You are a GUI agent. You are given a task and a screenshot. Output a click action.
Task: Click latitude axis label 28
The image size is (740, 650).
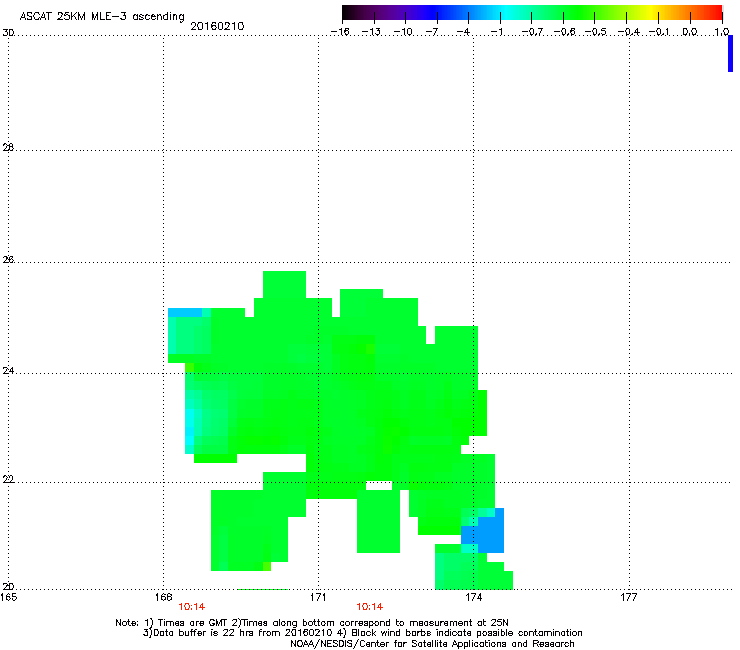(x=8, y=148)
